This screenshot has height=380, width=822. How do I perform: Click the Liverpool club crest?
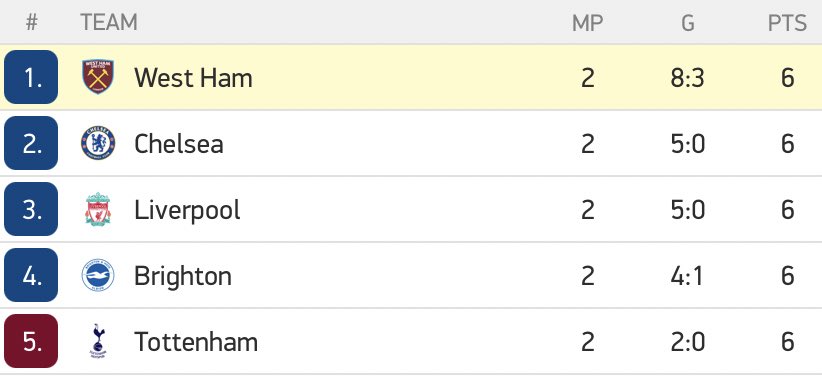(x=98, y=209)
